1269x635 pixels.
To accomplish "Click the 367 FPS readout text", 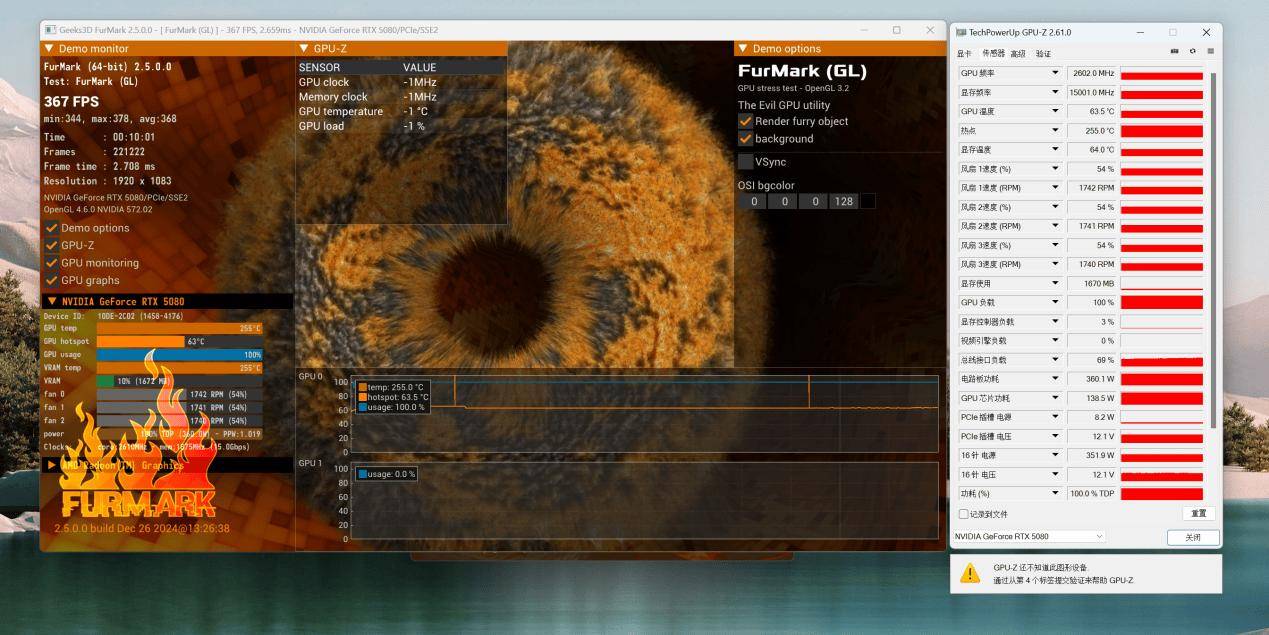I will 71,102.
